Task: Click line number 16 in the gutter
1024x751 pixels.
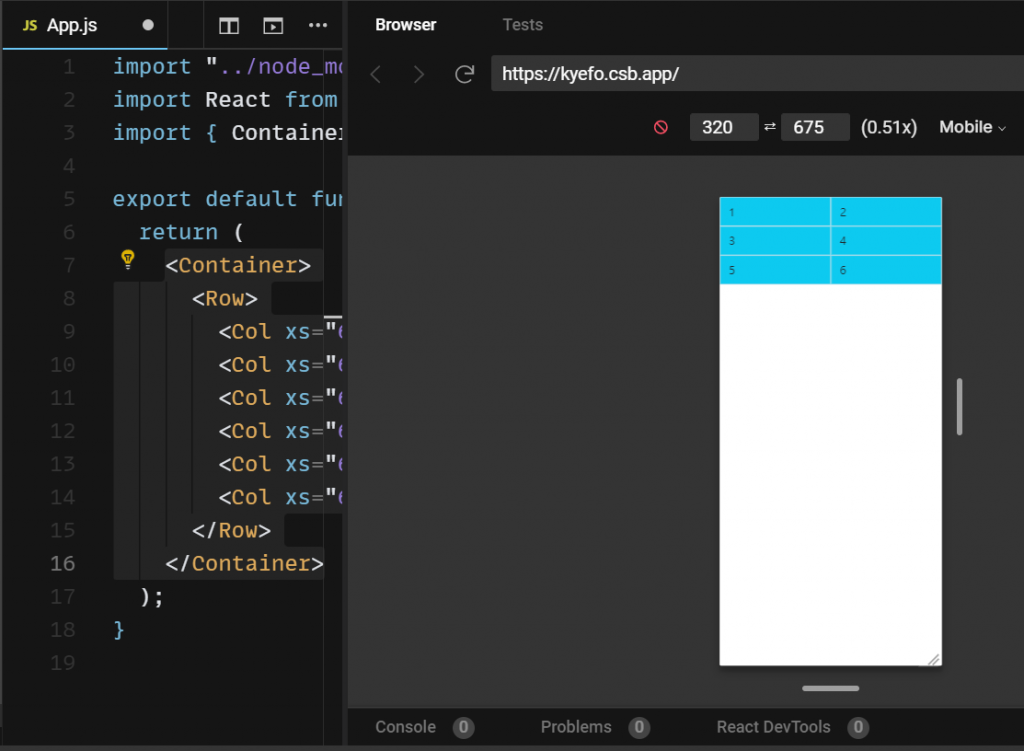Action: [x=63, y=563]
